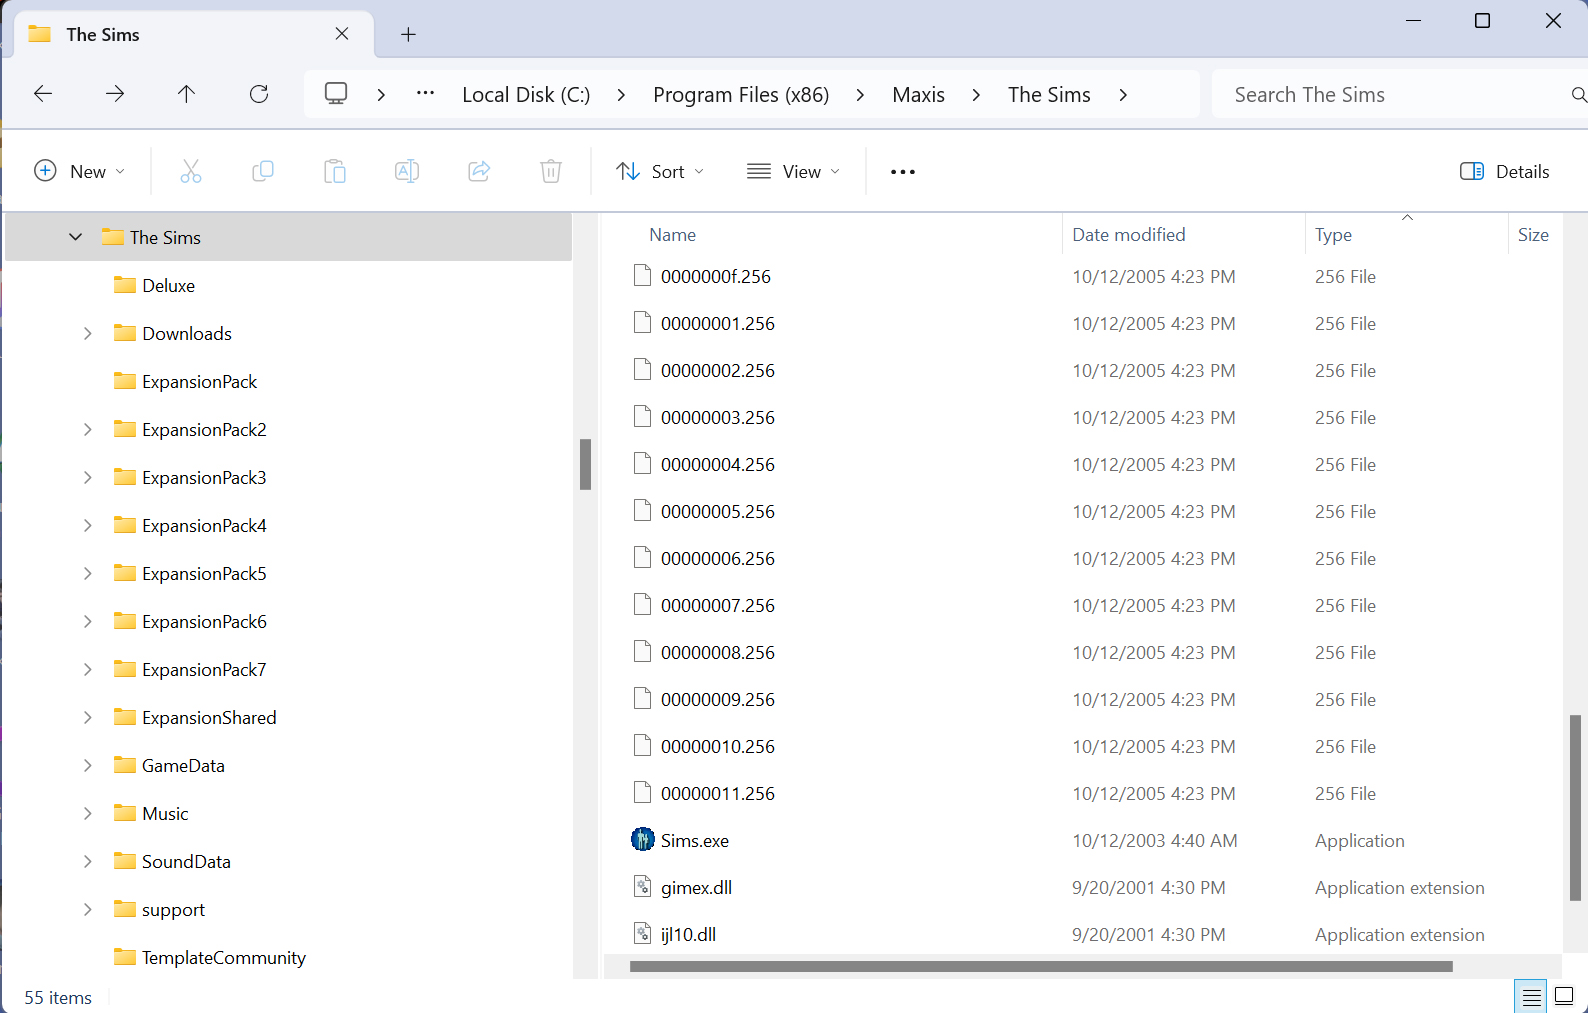The image size is (1588, 1013).
Task: Expand the ExpansionShared folder node
Action: 87,717
